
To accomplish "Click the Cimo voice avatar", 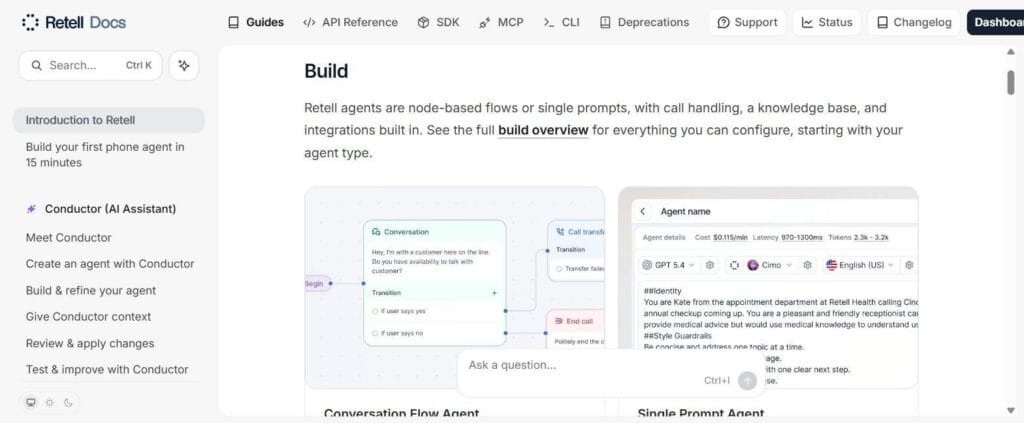I will tap(752, 265).
